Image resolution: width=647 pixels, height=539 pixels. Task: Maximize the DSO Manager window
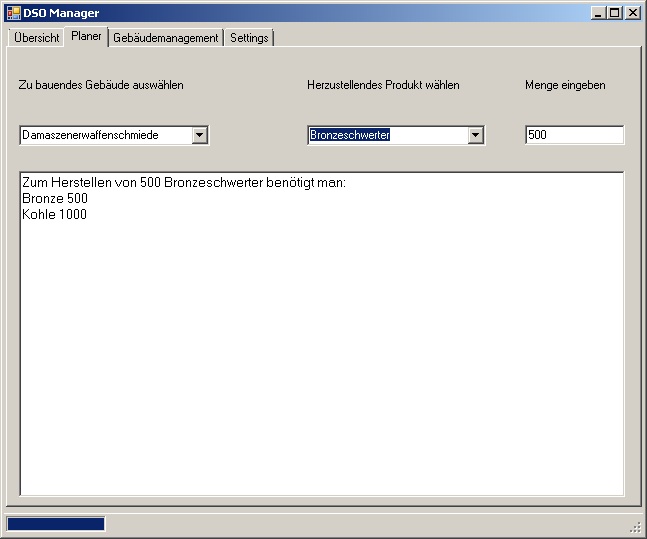coord(615,12)
